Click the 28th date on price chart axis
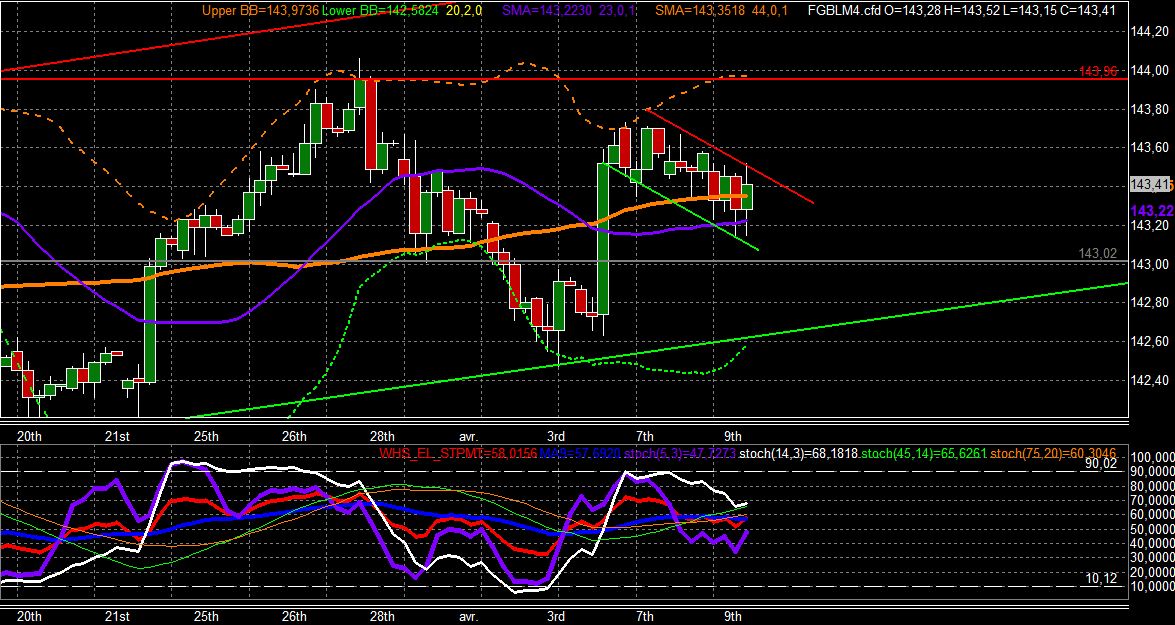This screenshot has height=625, width=1175. pyautogui.click(x=382, y=436)
